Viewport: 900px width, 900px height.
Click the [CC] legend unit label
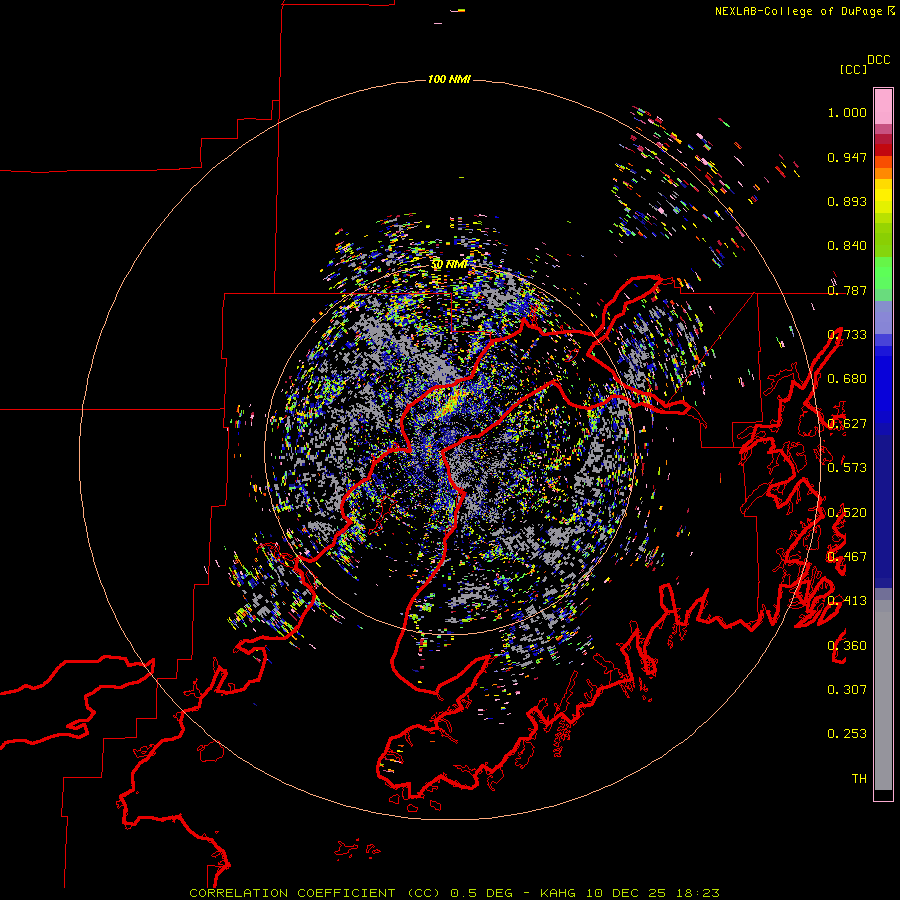[x=853, y=69]
